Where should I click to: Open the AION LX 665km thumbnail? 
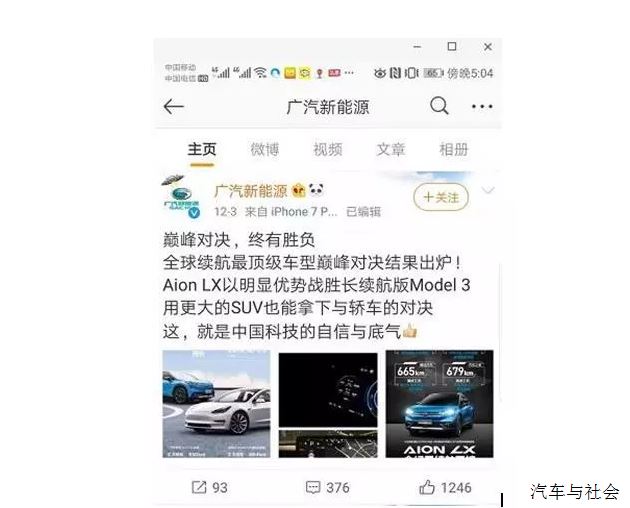[x=440, y=404]
